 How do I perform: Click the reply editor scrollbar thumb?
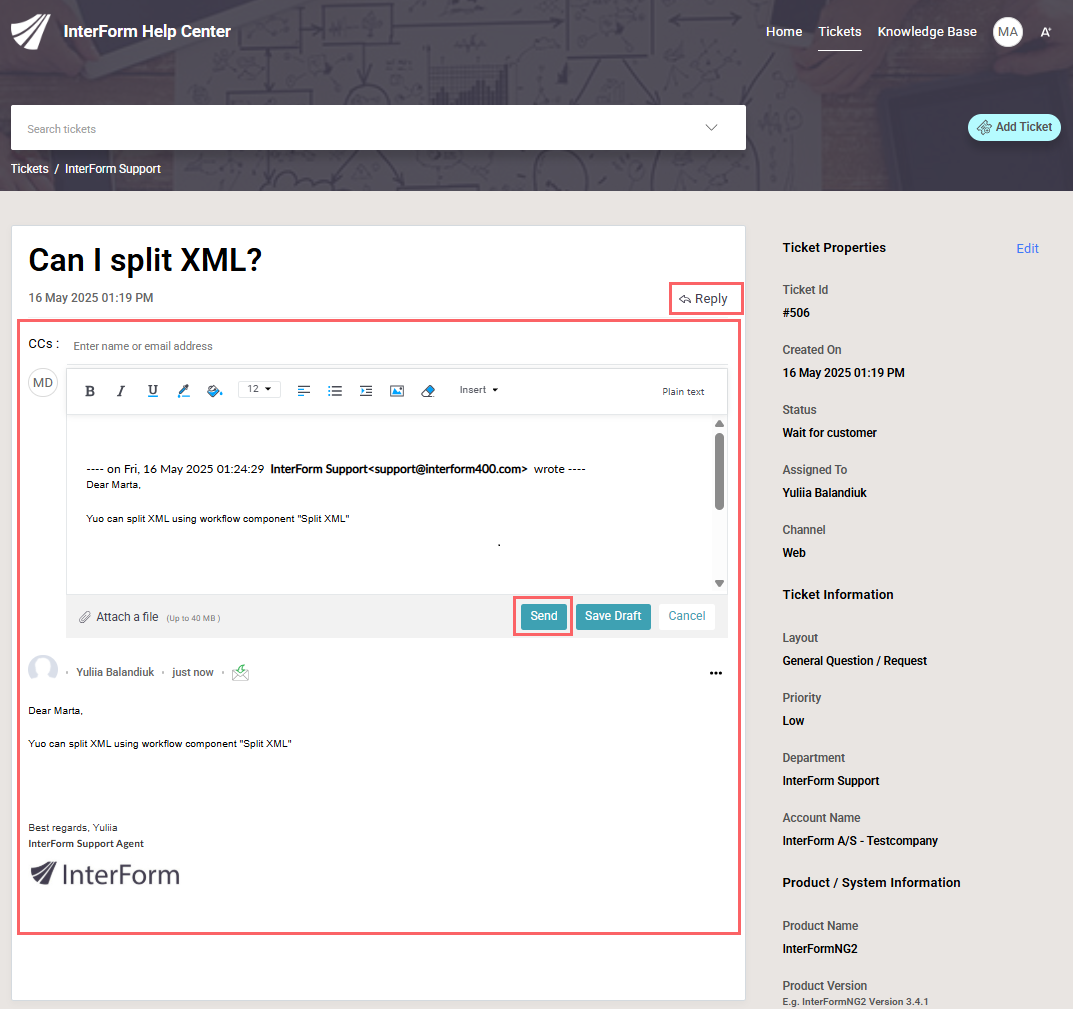pos(719,472)
